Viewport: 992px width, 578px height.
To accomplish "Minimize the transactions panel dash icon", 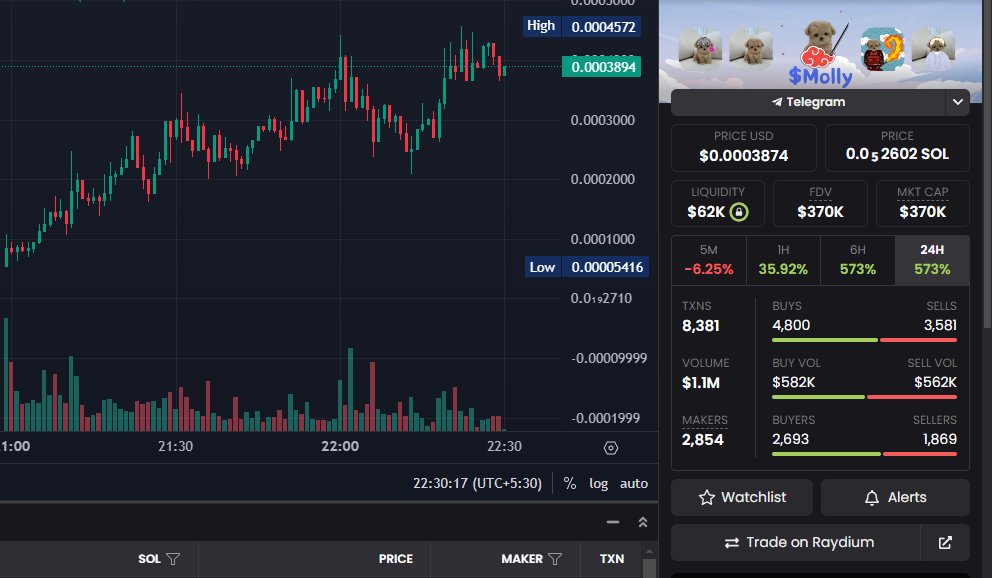I will (x=612, y=522).
